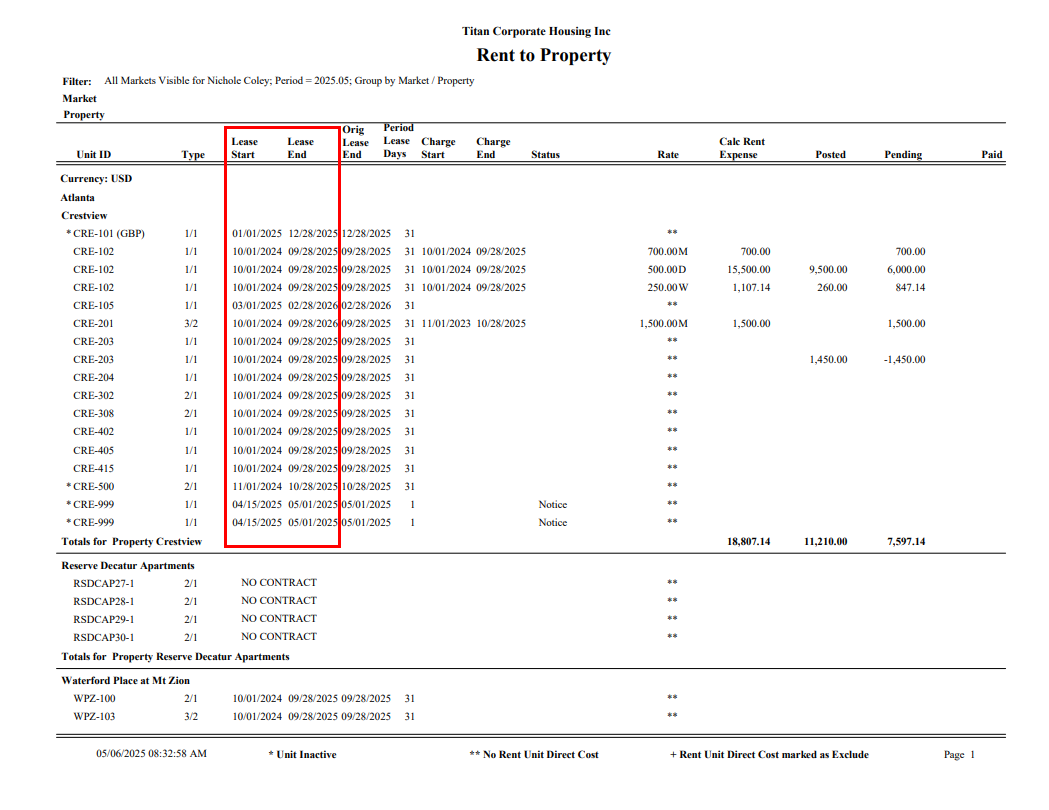Click unit CRE-201 row label
Viewport: 1049px width, 810px height.
[x=93, y=324]
